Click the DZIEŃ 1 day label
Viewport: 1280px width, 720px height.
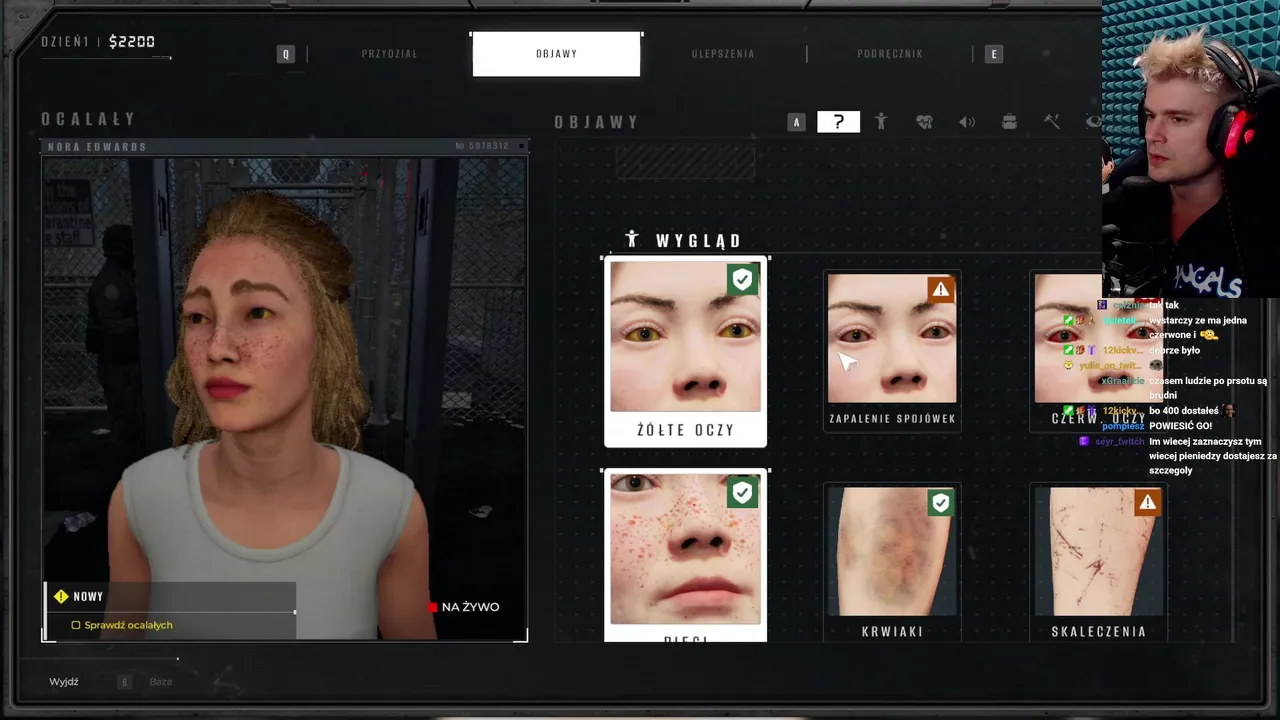[65, 42]
